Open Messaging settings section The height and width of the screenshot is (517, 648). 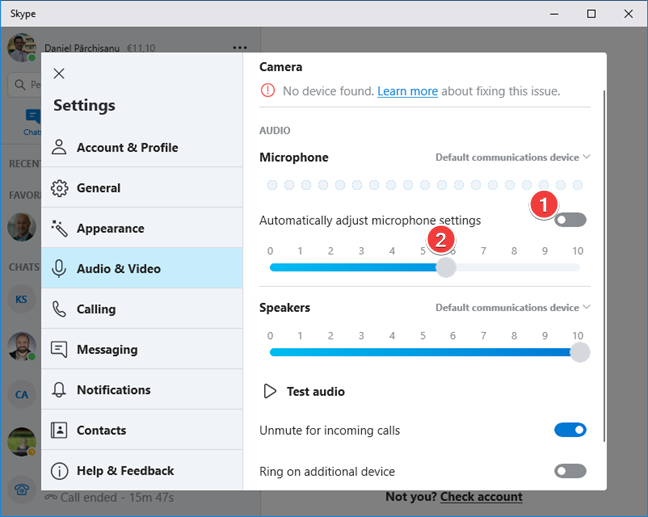(x=142, y=349)
